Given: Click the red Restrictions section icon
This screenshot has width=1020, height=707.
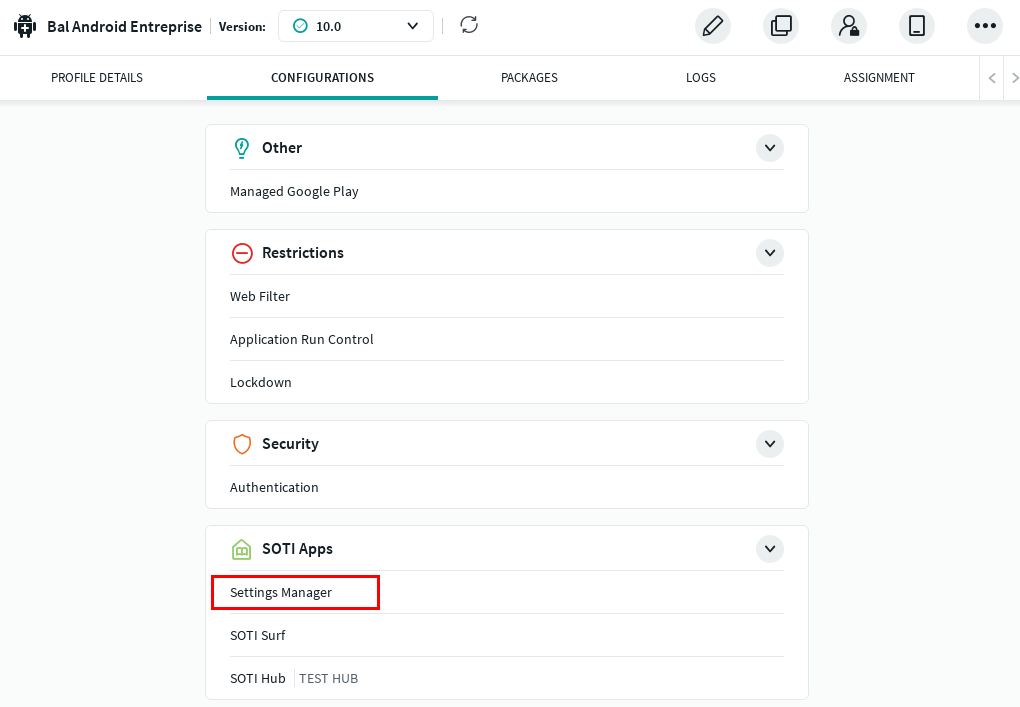Looking at the screenshot, I should tap(241, 253).
